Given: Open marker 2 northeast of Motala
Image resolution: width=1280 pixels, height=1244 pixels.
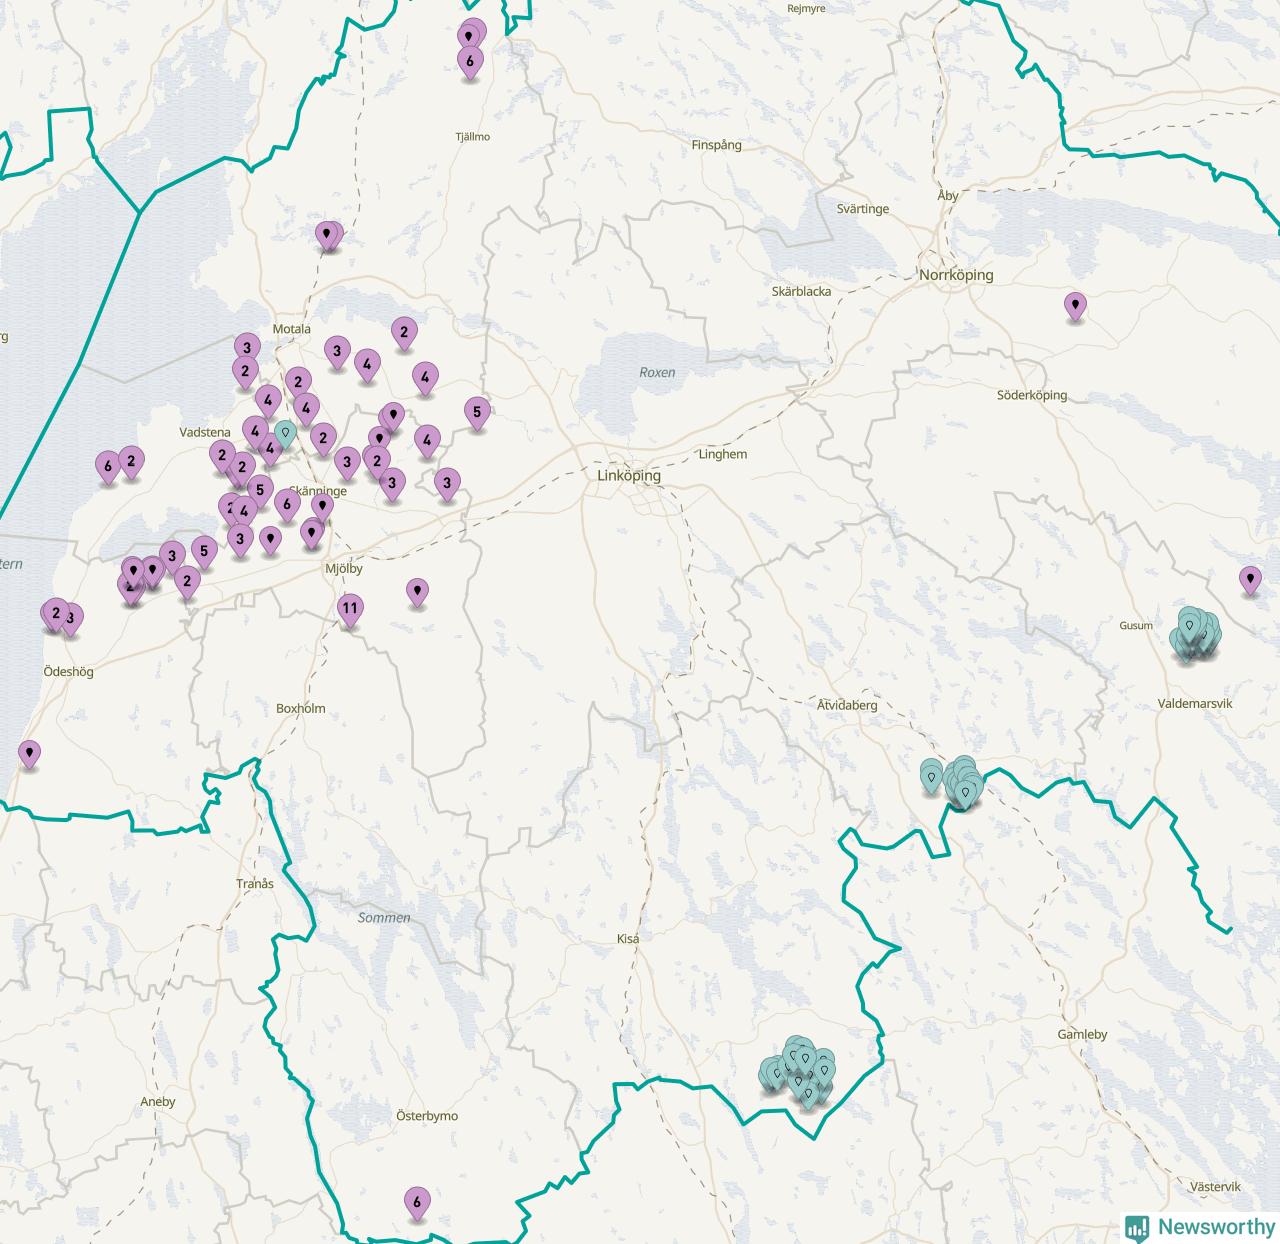Looking at the screenshot, I should pos(404,334).
